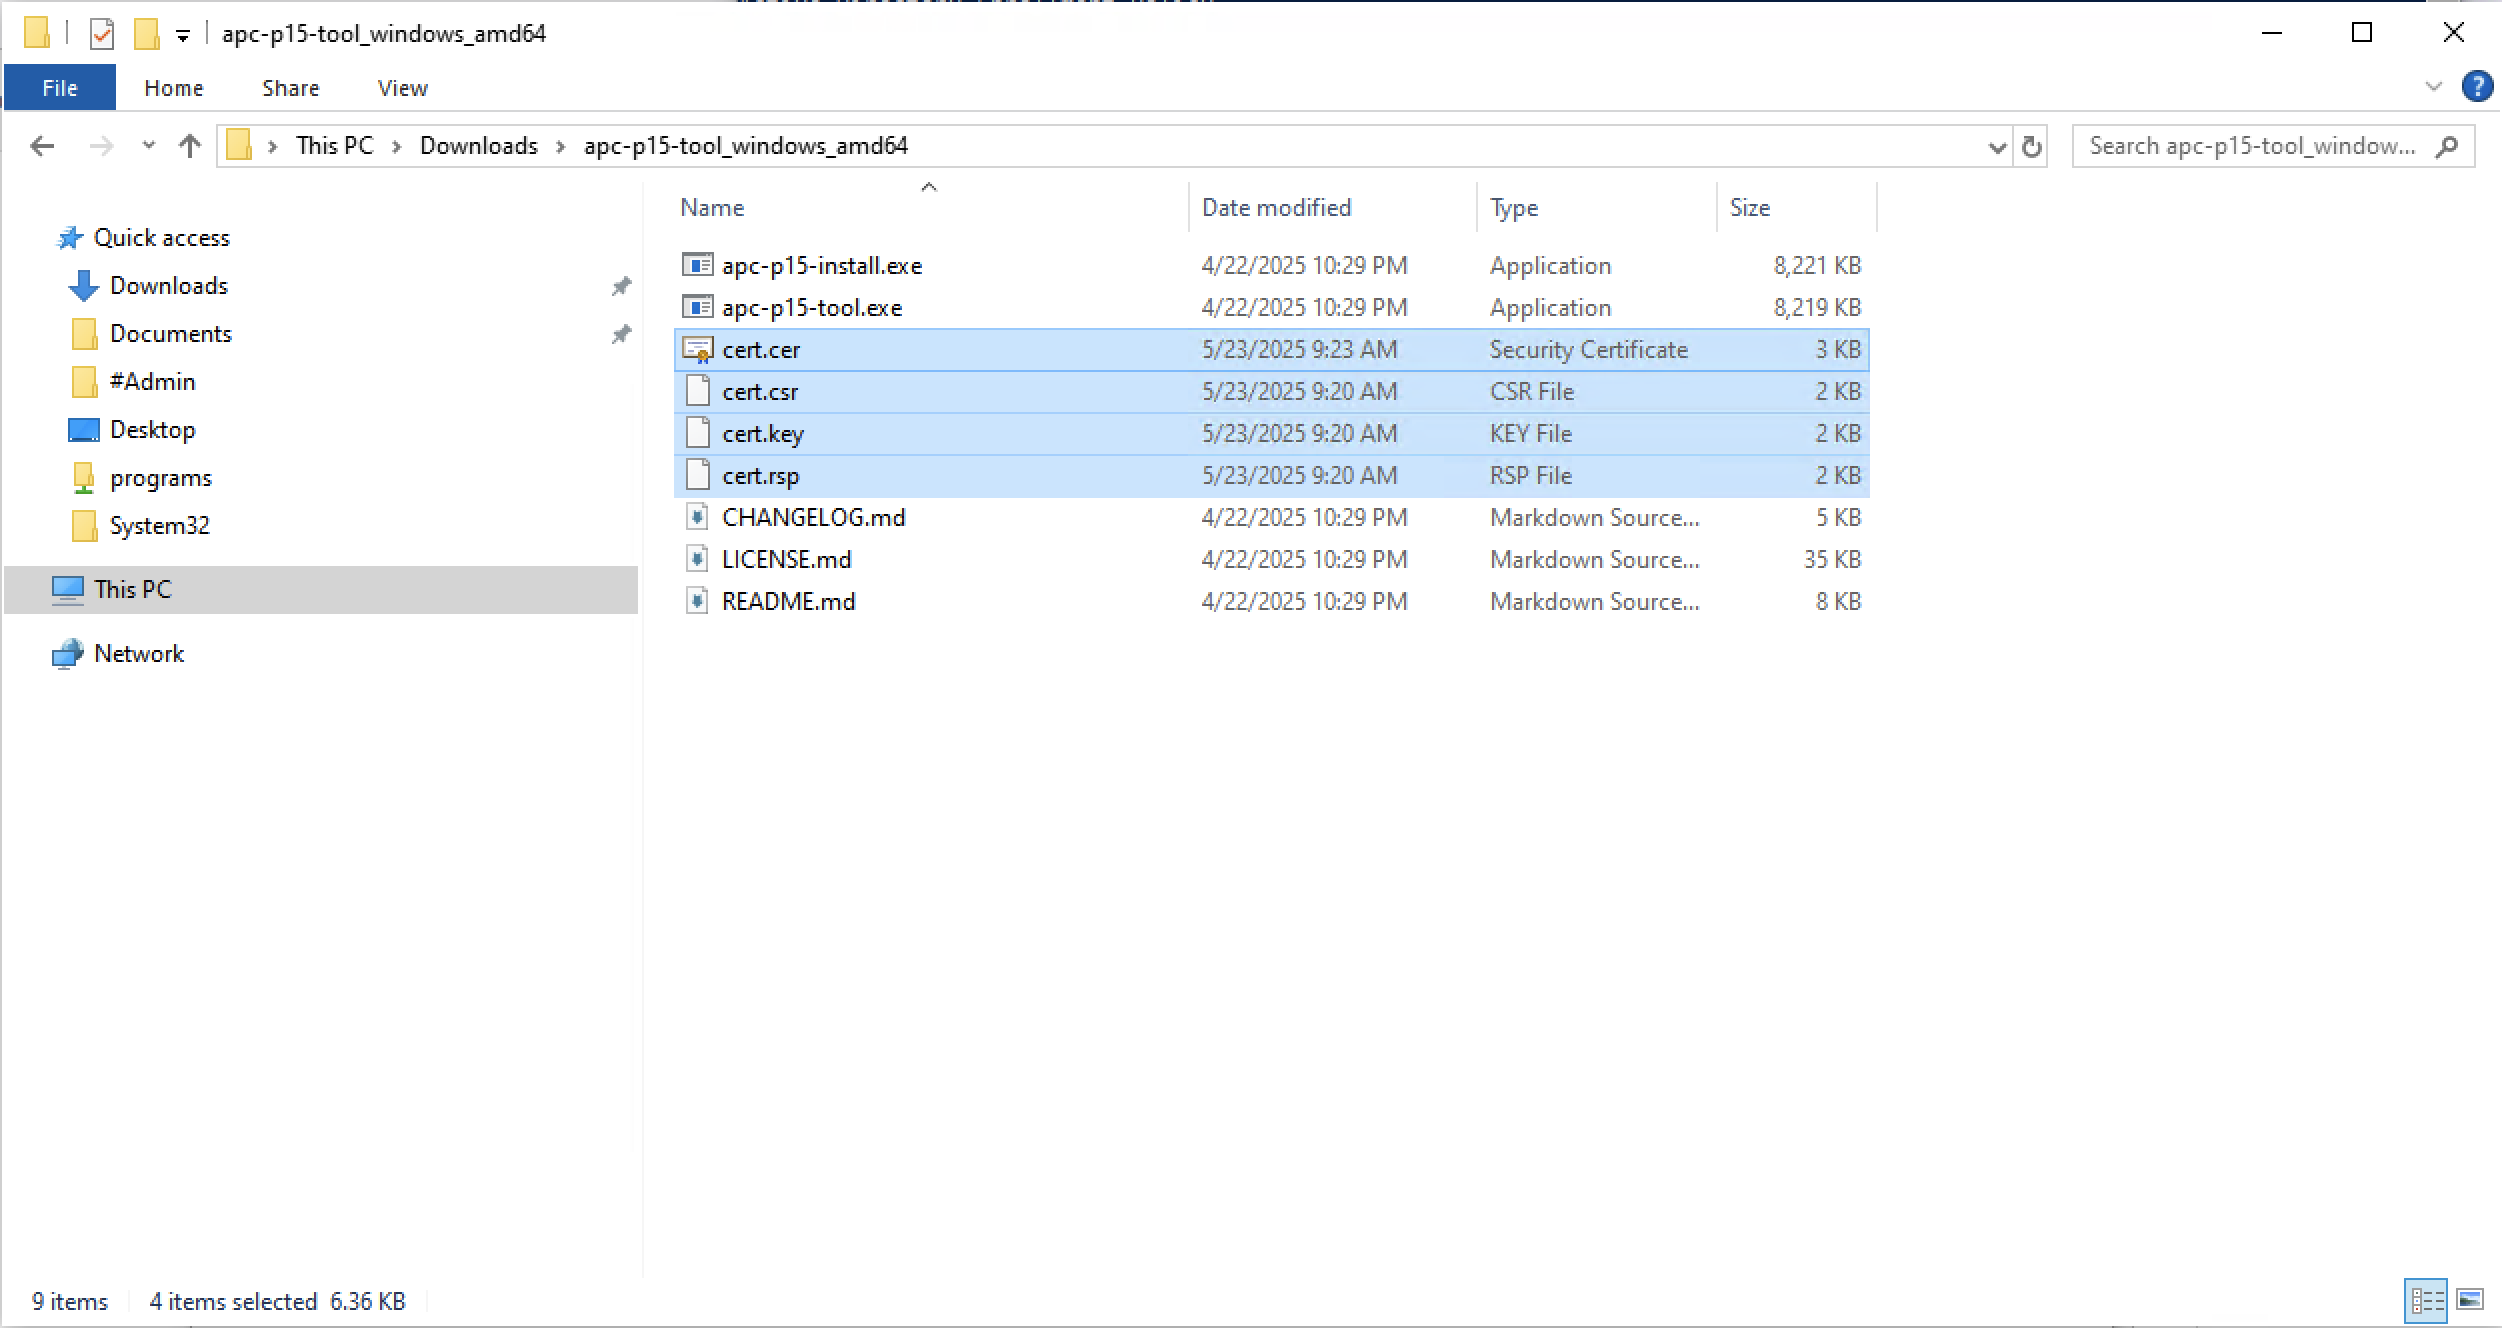Select CHANGELOG.md file icon

[697, 517]
